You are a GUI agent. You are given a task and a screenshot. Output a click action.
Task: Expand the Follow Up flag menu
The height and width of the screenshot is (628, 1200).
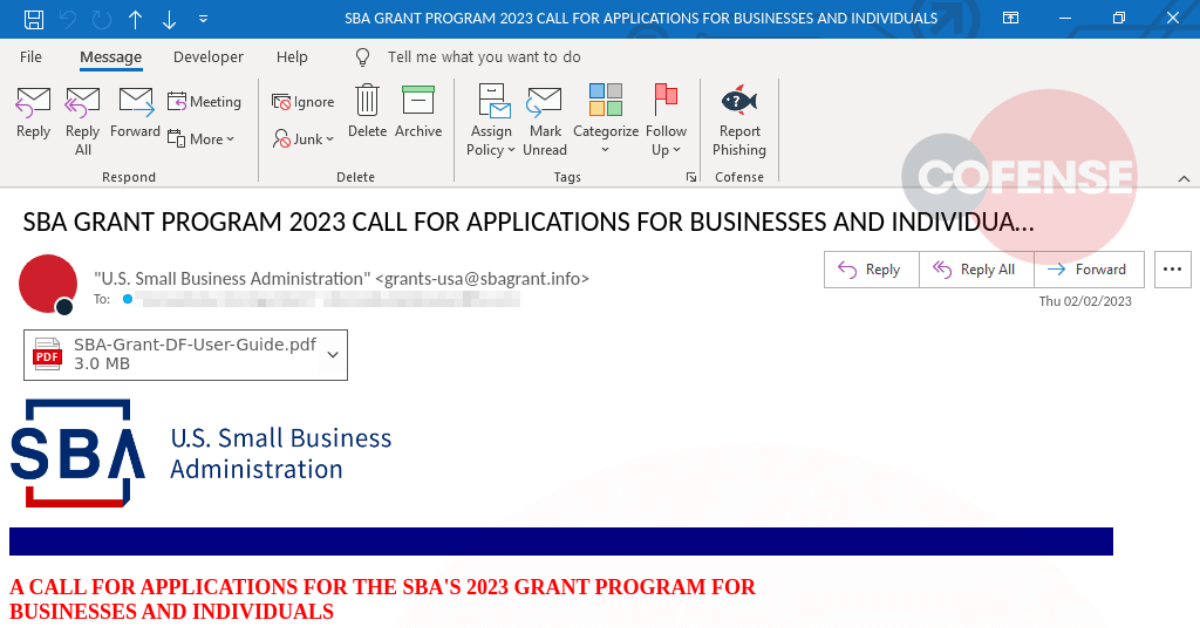coord(666,120)
